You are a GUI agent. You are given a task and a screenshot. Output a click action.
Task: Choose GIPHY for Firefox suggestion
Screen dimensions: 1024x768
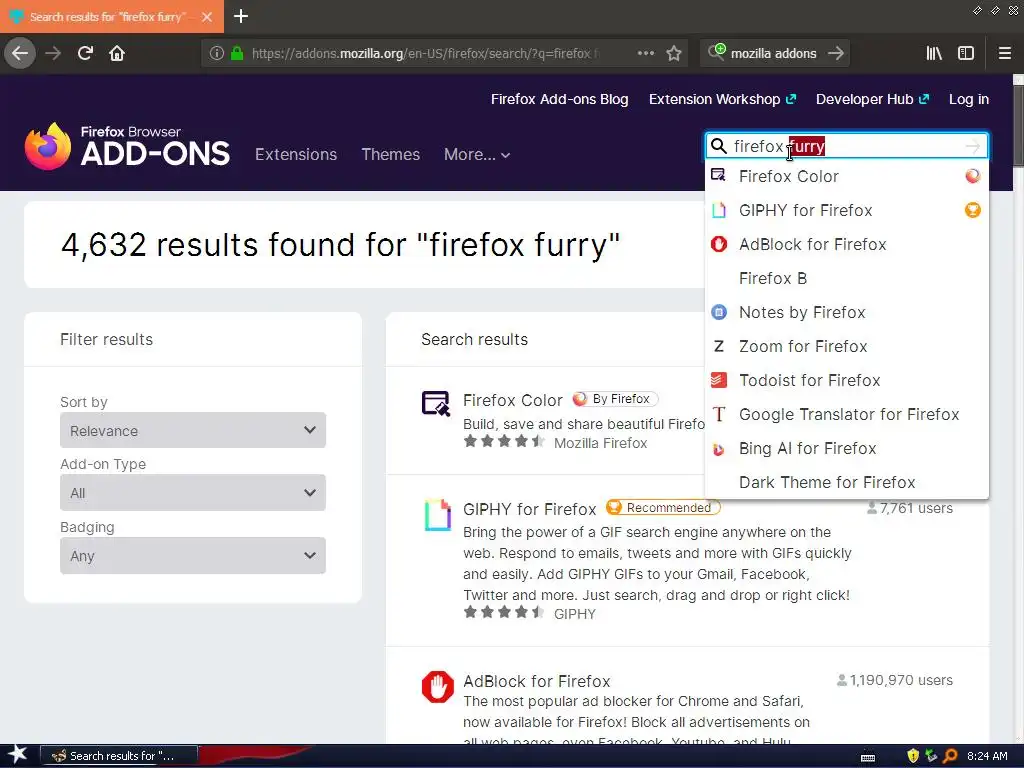click(846, 210)
